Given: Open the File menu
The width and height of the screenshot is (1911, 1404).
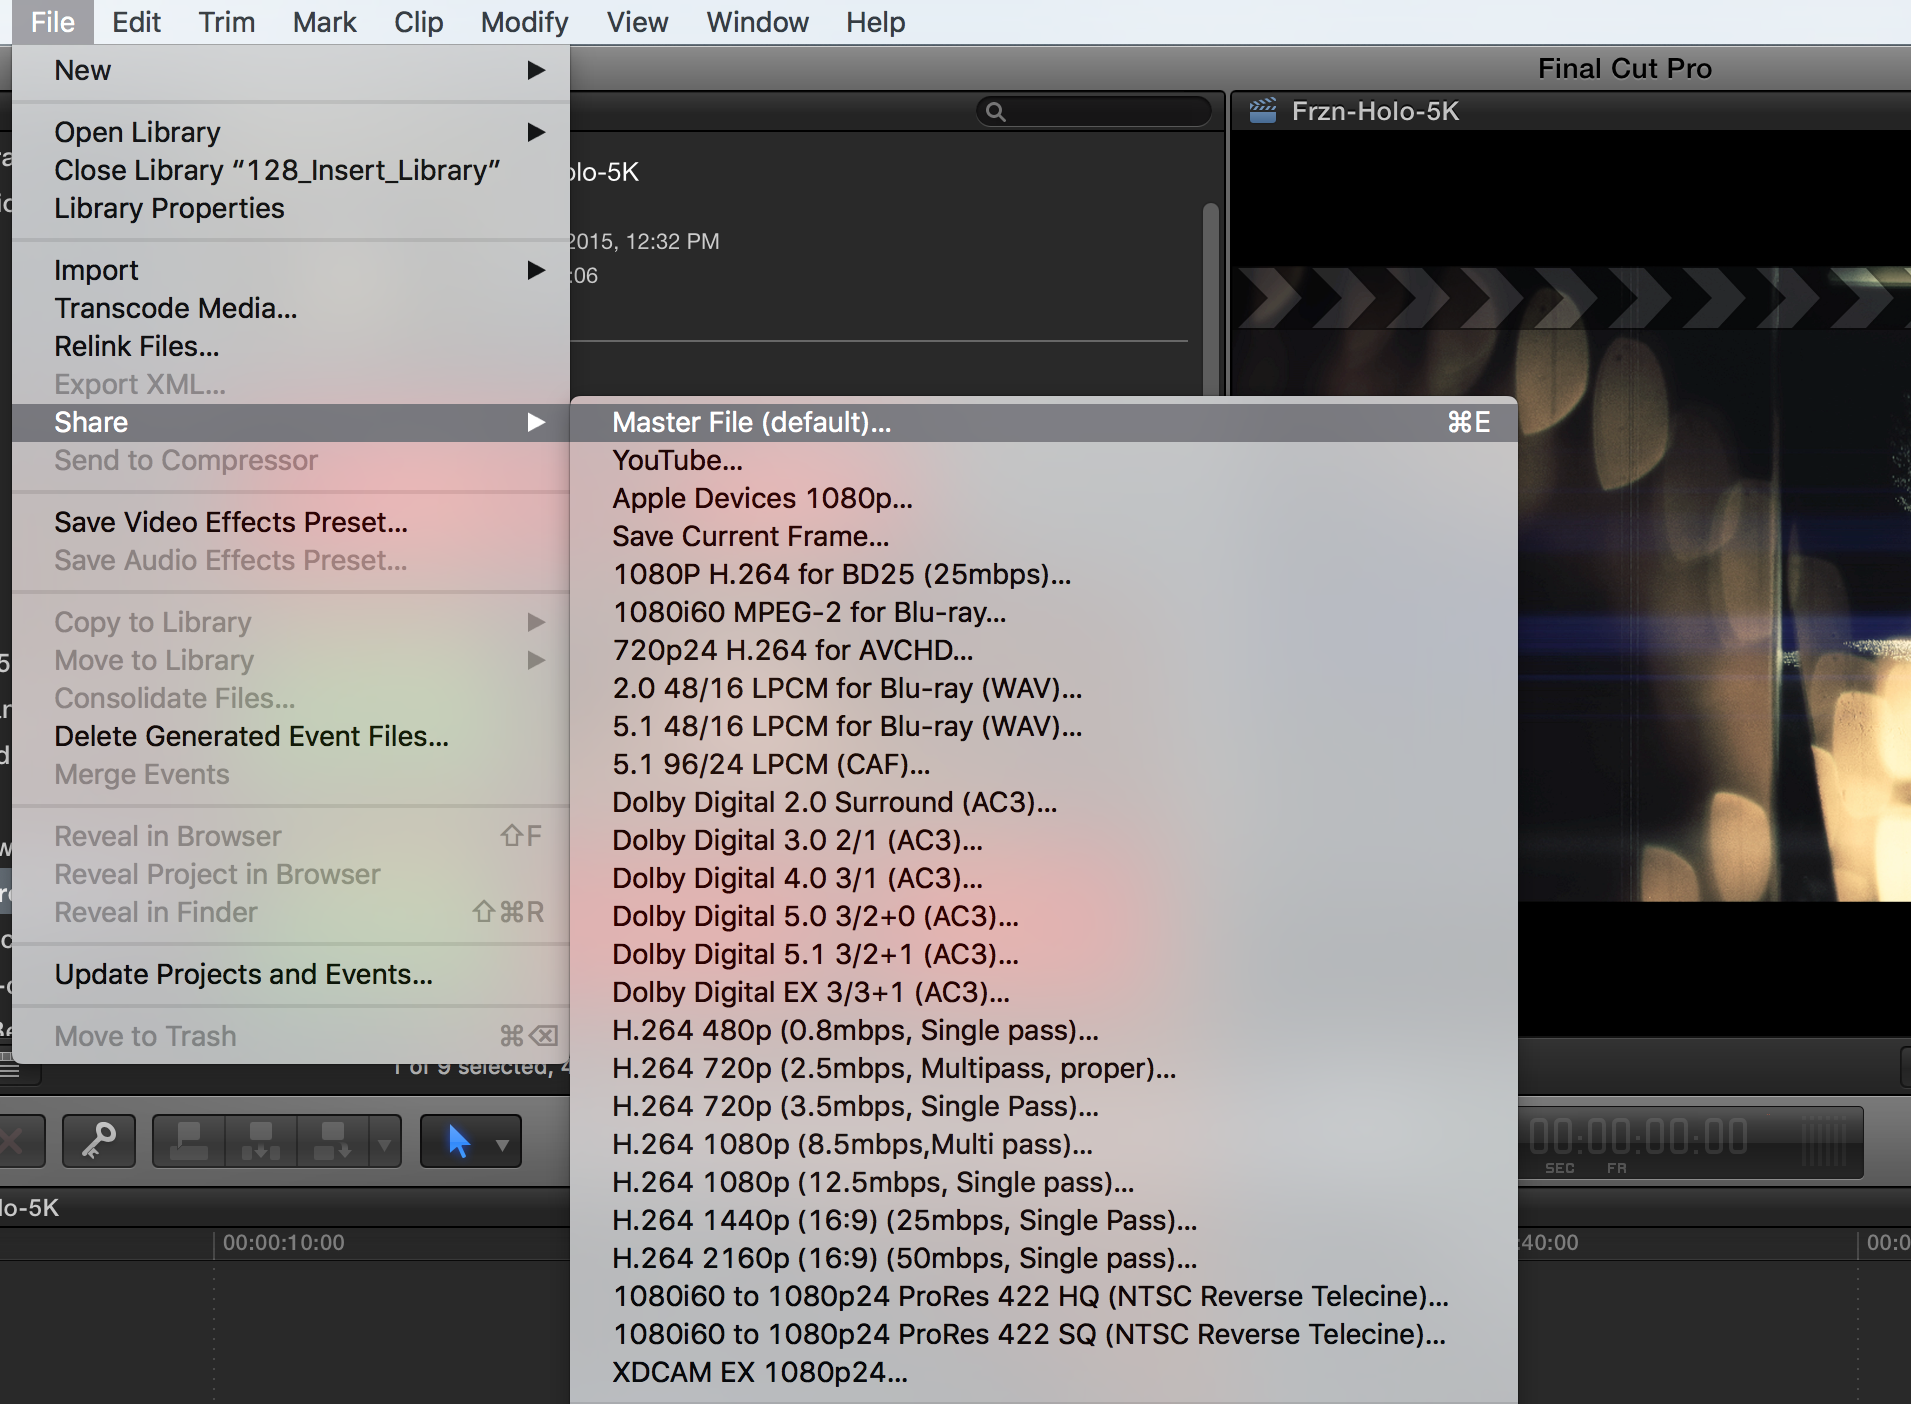Looking at the screenshot, I should 53,22.
